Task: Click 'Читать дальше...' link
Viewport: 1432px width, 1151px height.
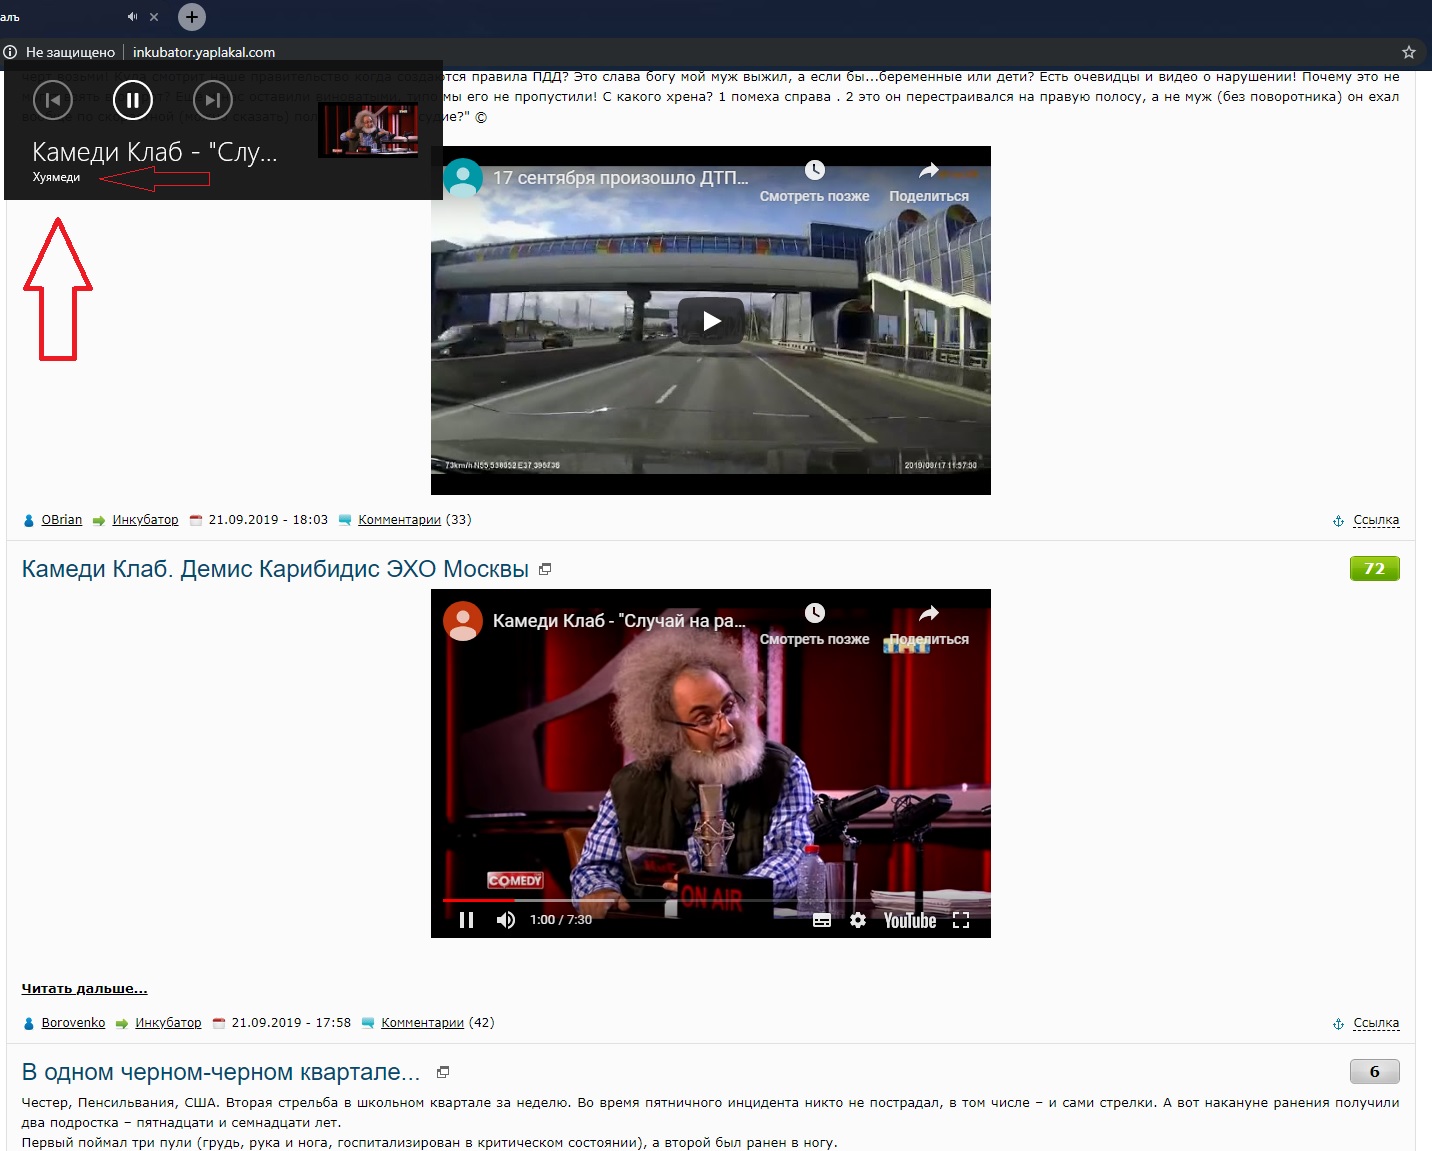Action: pos(85,989)
